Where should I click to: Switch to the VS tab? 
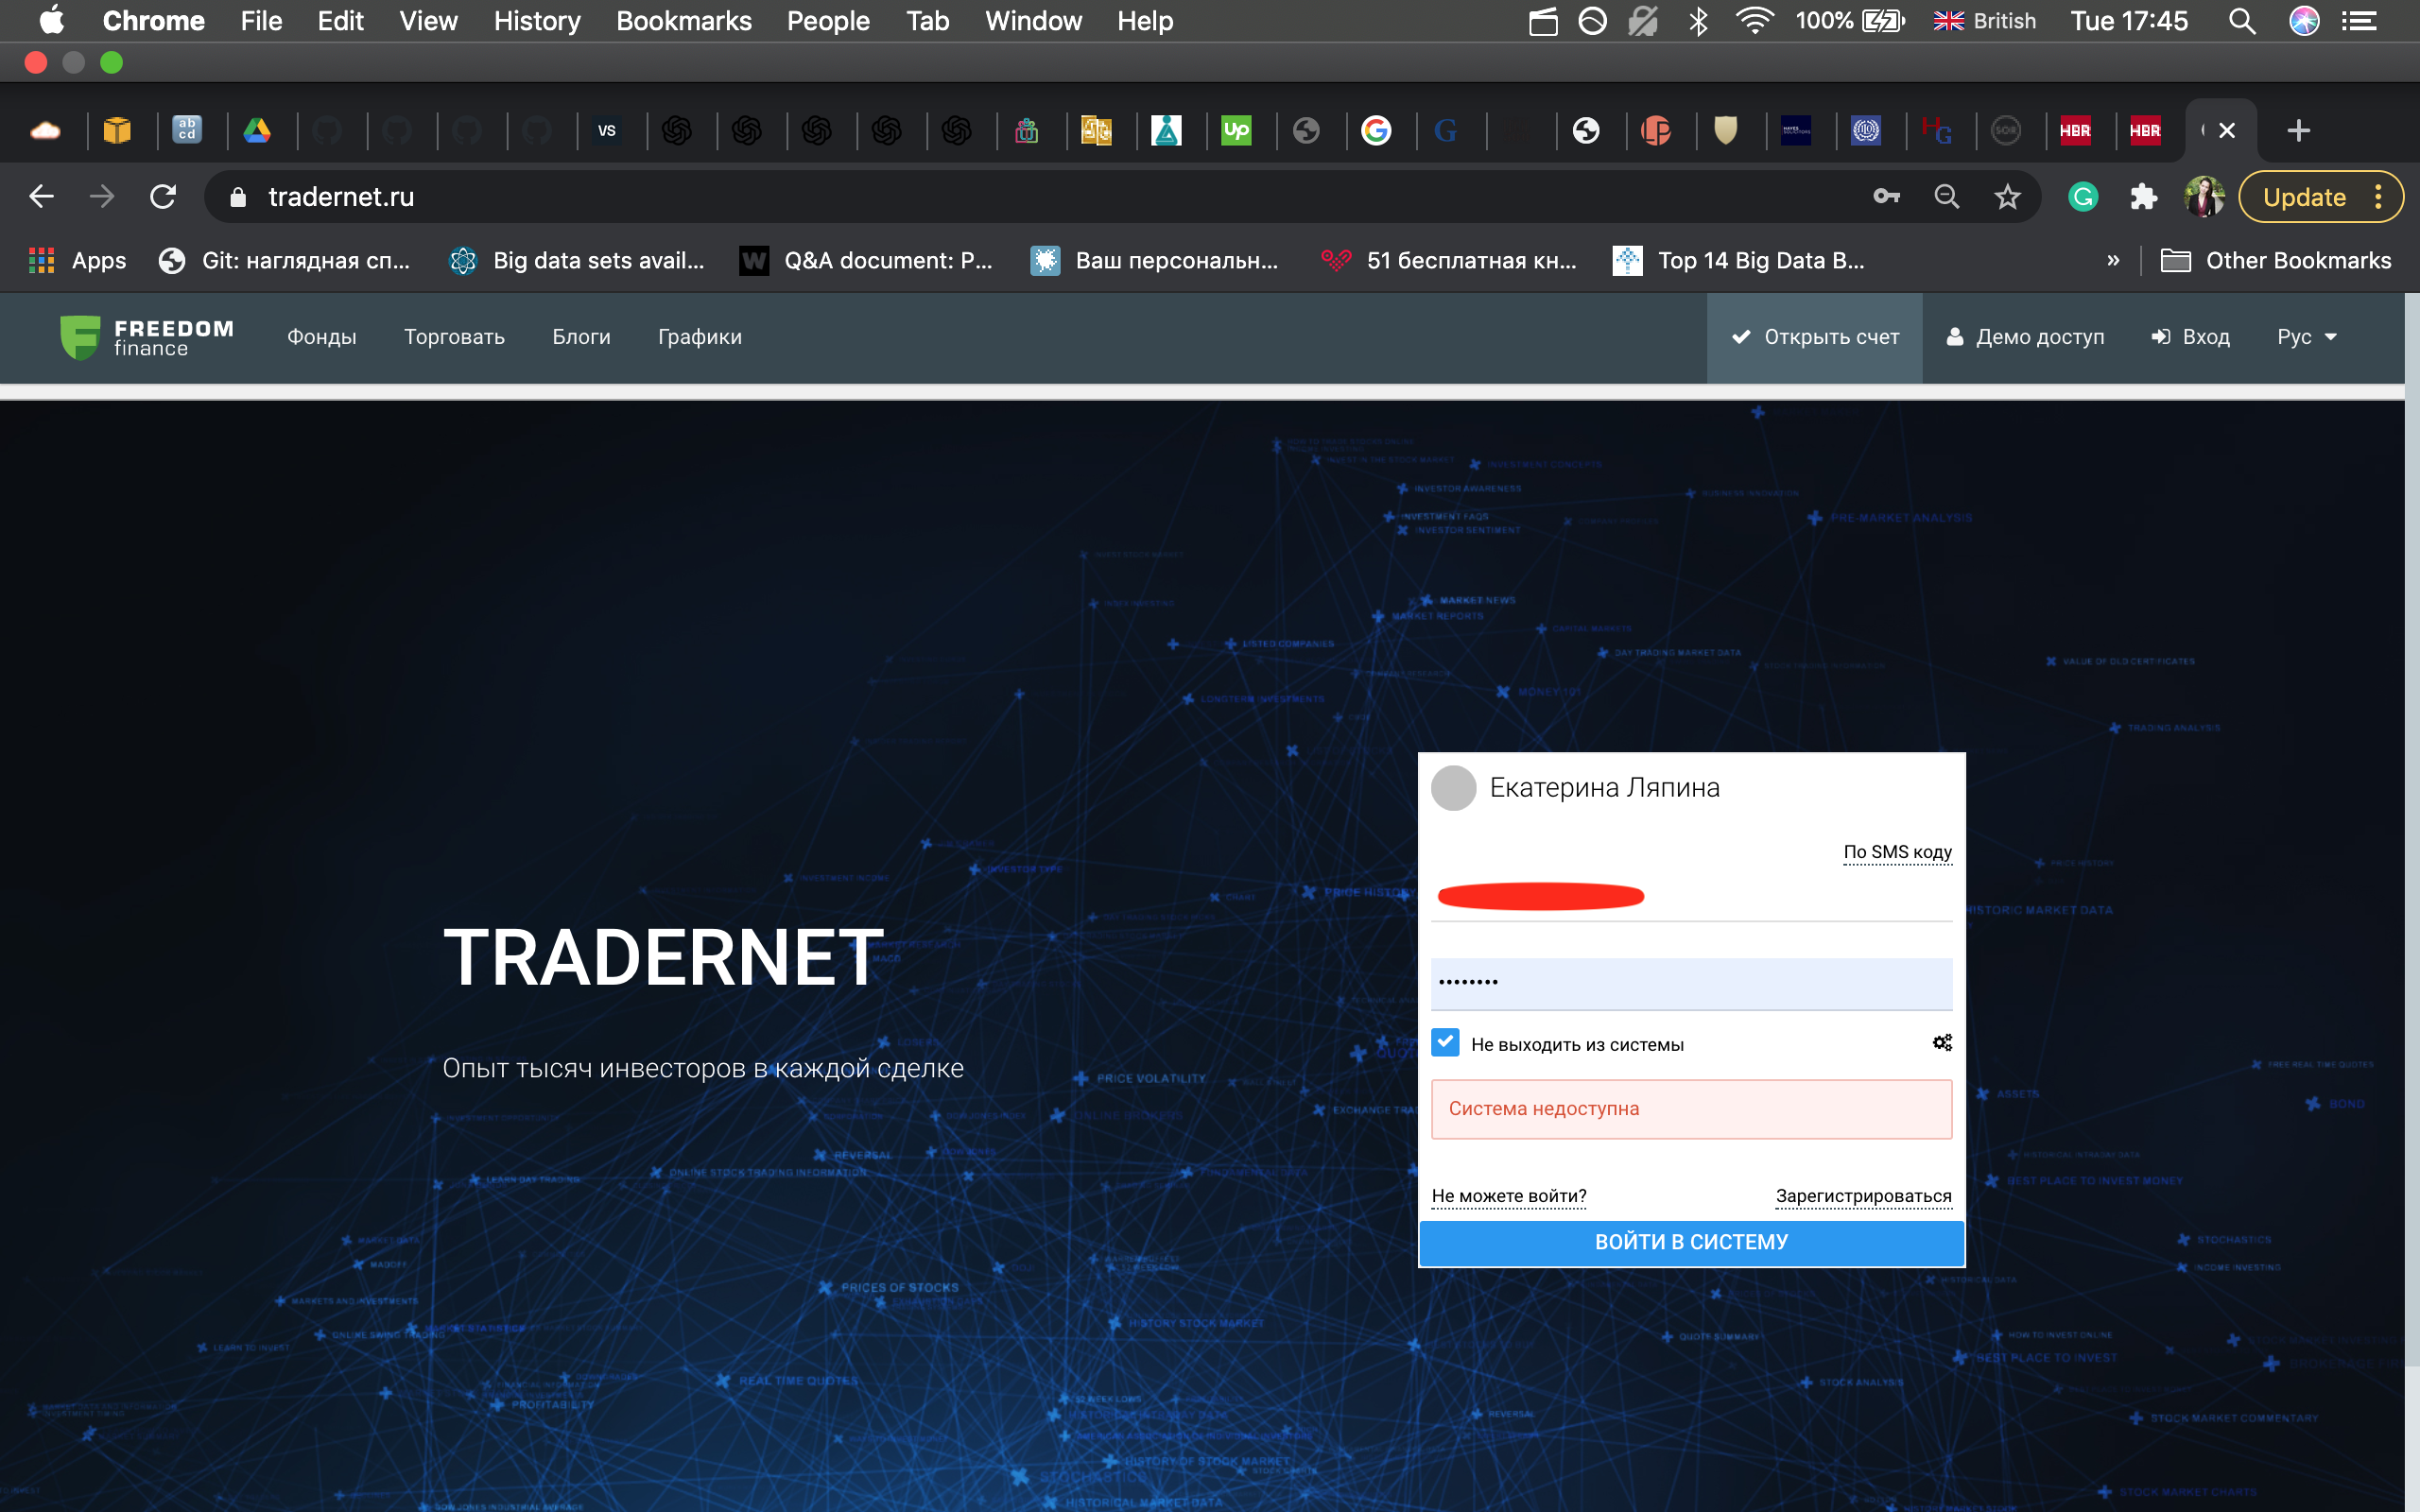(607, 130)
